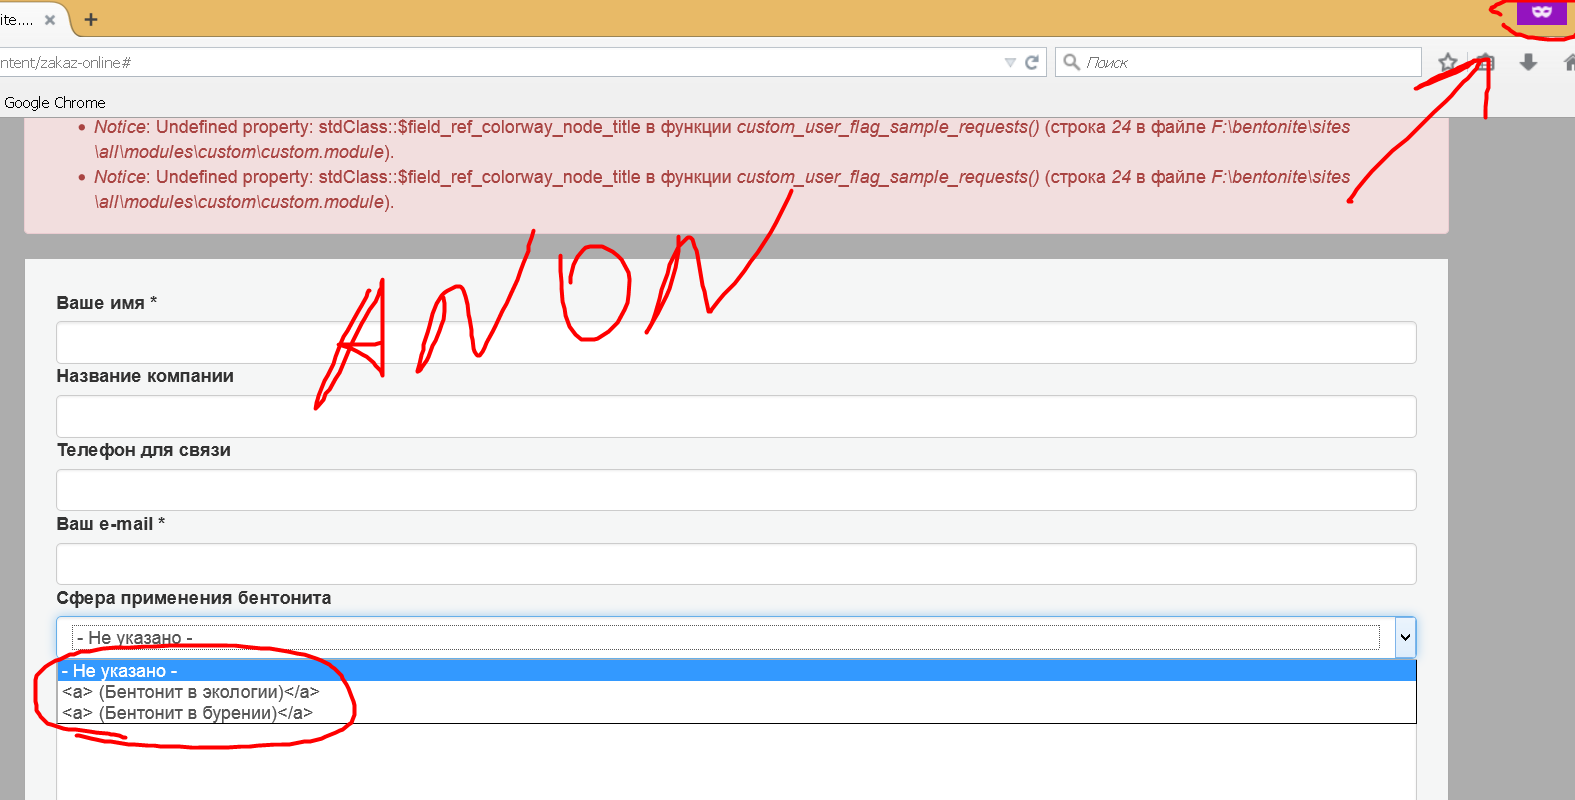Click the Телефон для связи label
The image size is (1575, 800).
point(143,450)
